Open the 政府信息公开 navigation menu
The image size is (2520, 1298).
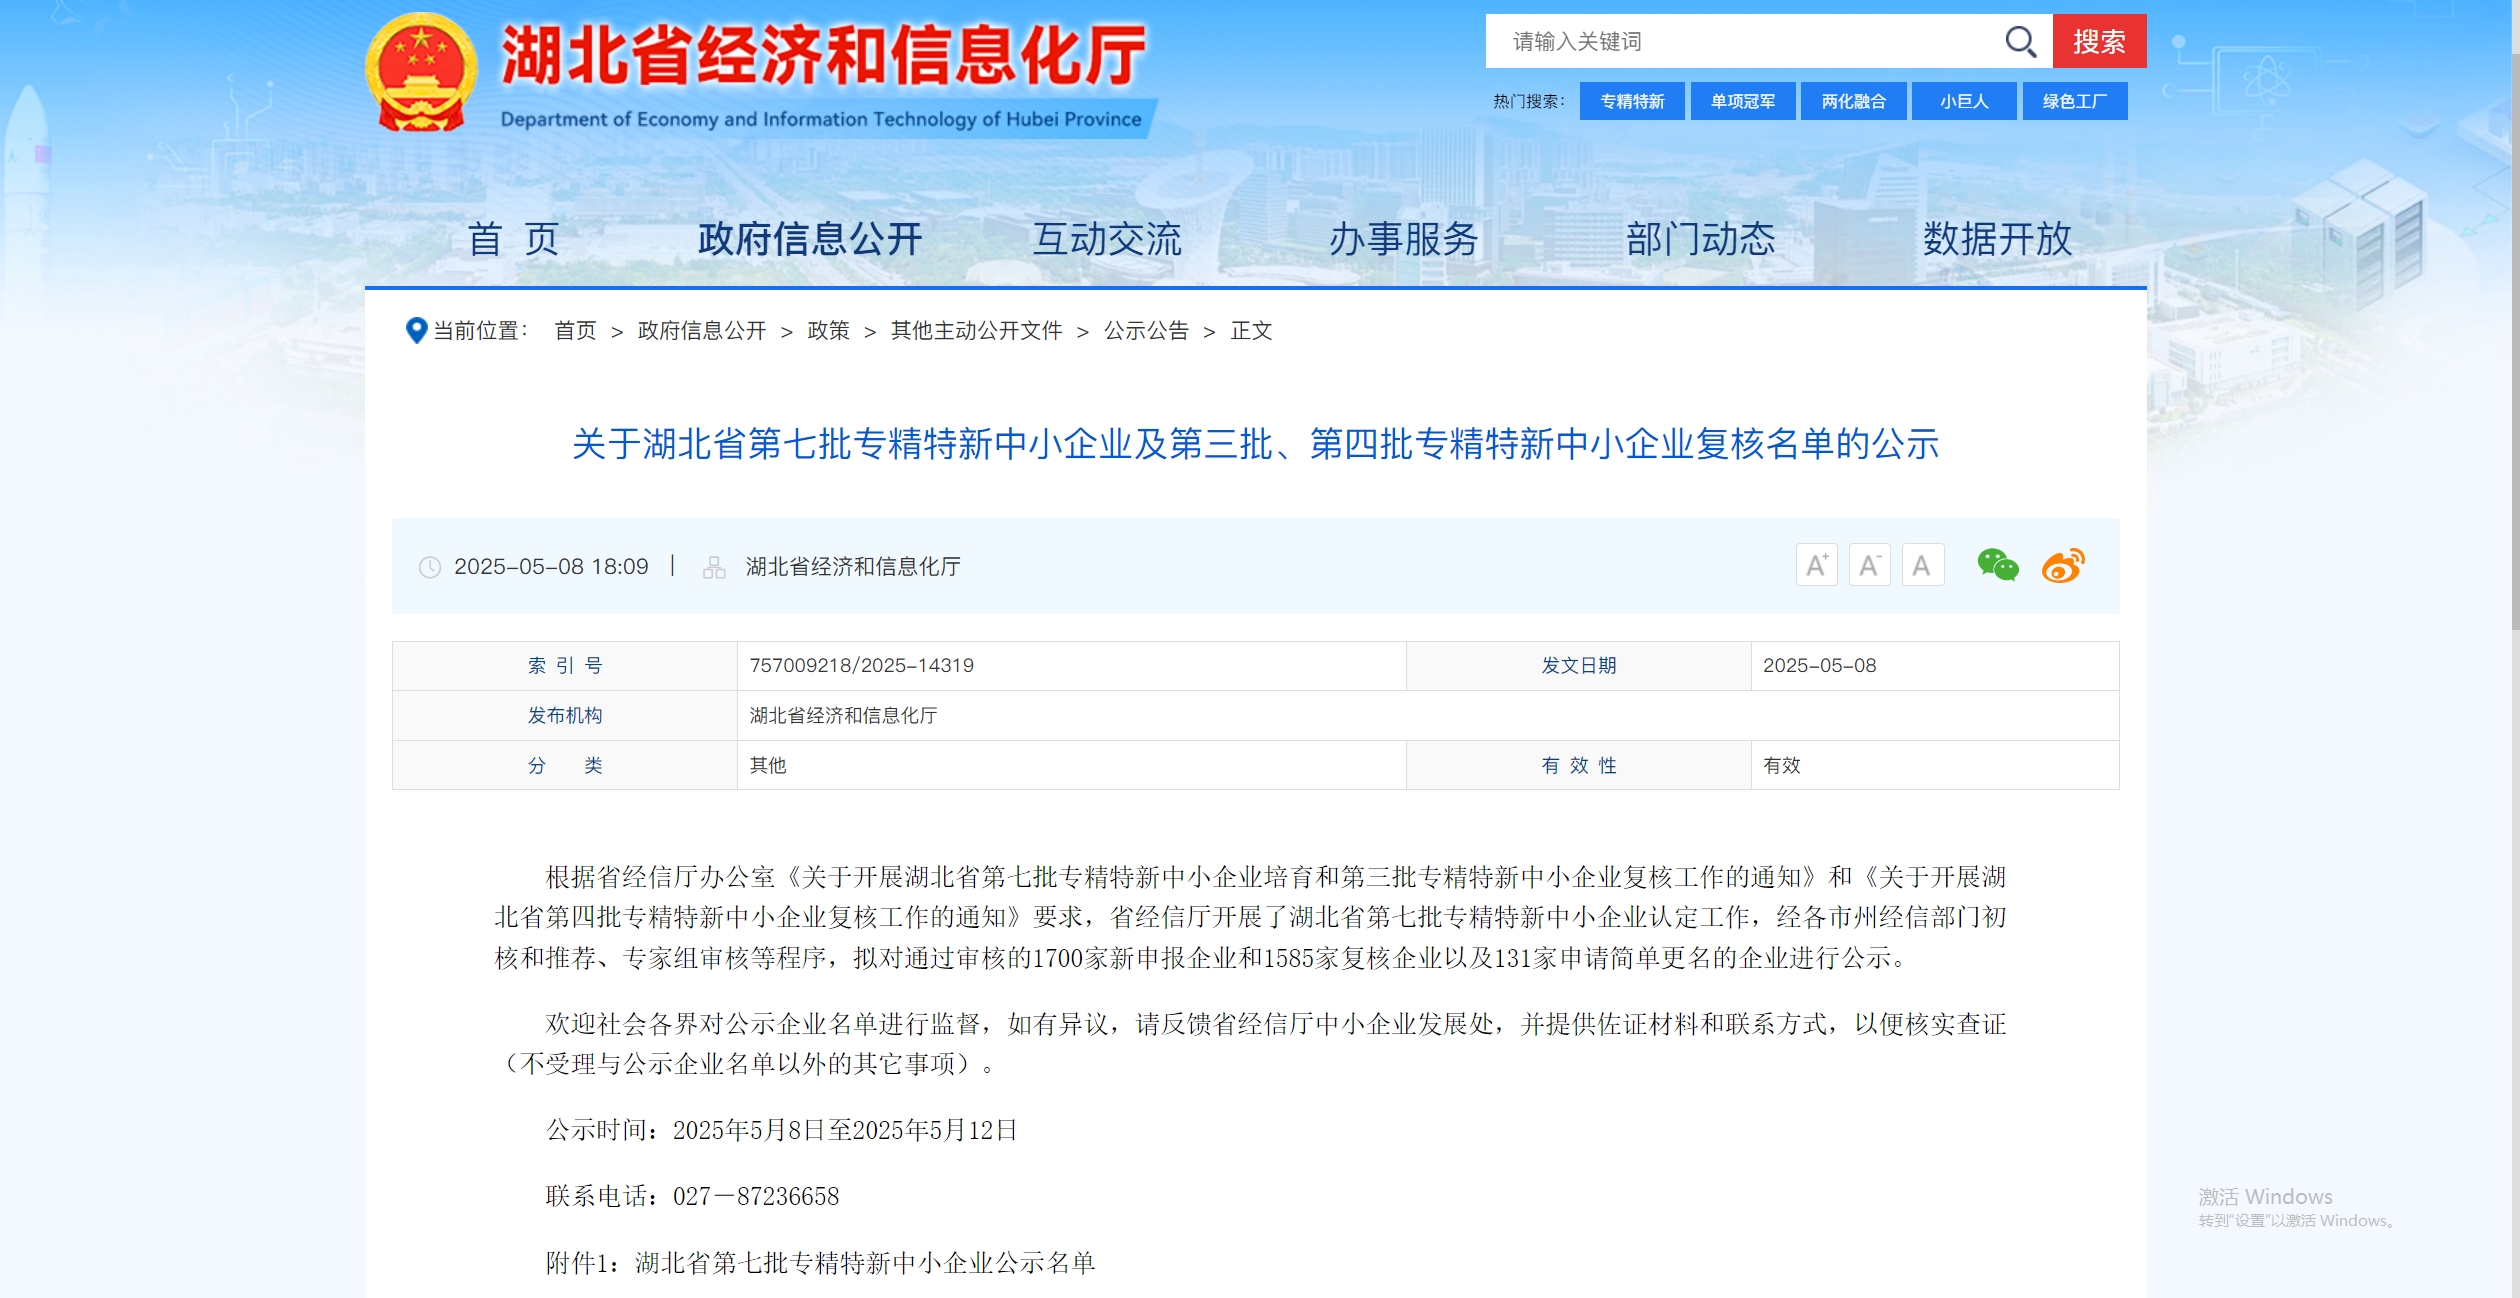[x=809, y=239]
